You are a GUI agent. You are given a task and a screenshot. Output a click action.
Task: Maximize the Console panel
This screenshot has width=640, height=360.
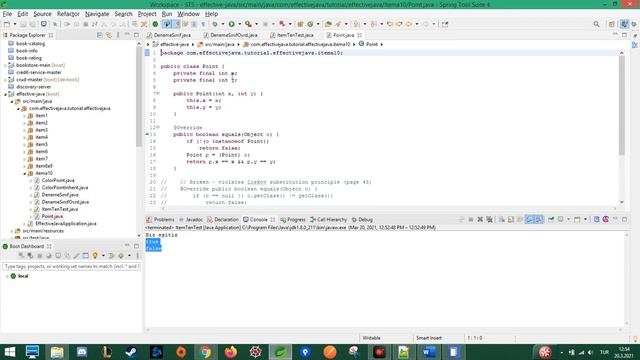click(x=624, y=220)
